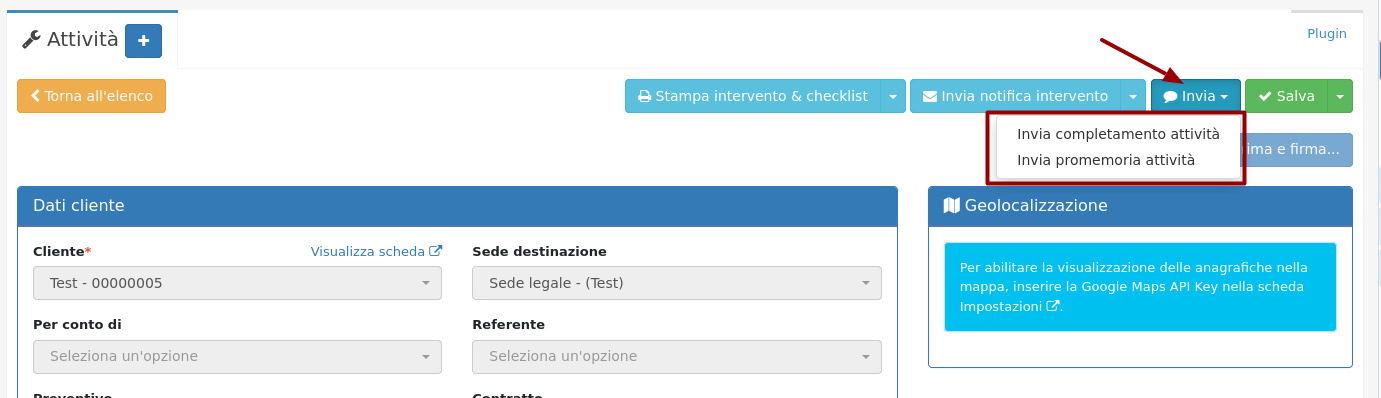Open the Per conto di selector
Screen dimensions: 1381x398
[x=237, y=356]
